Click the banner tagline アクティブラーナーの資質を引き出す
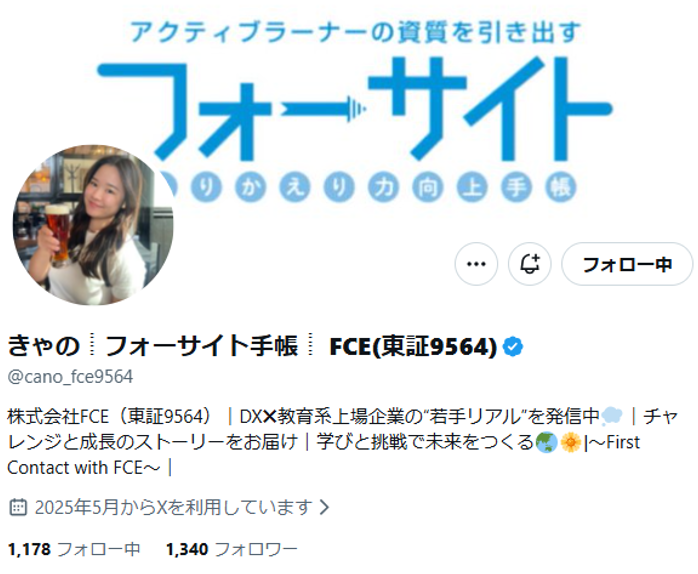 355,32
